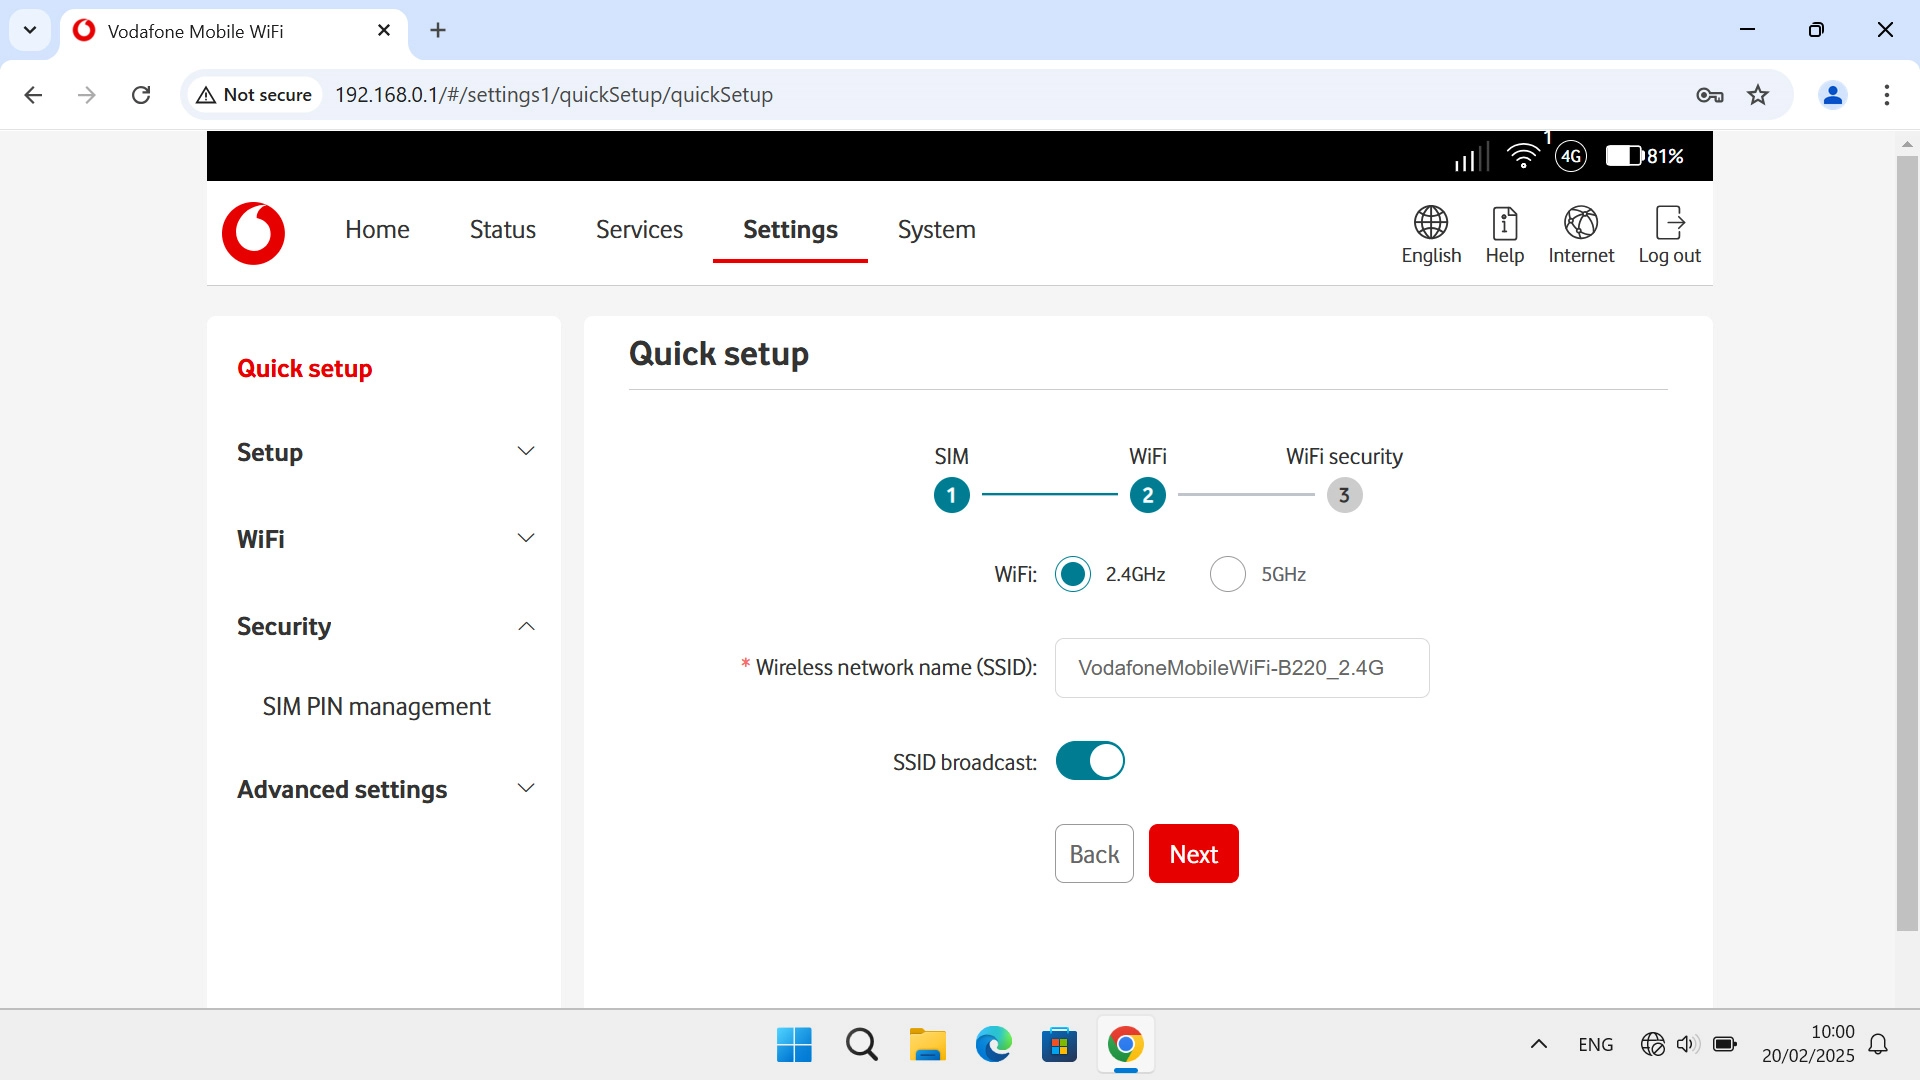Select the 2.4GHz WiFi radio button
The height and width of the screenshot is (1080, 1920).
1073,574
